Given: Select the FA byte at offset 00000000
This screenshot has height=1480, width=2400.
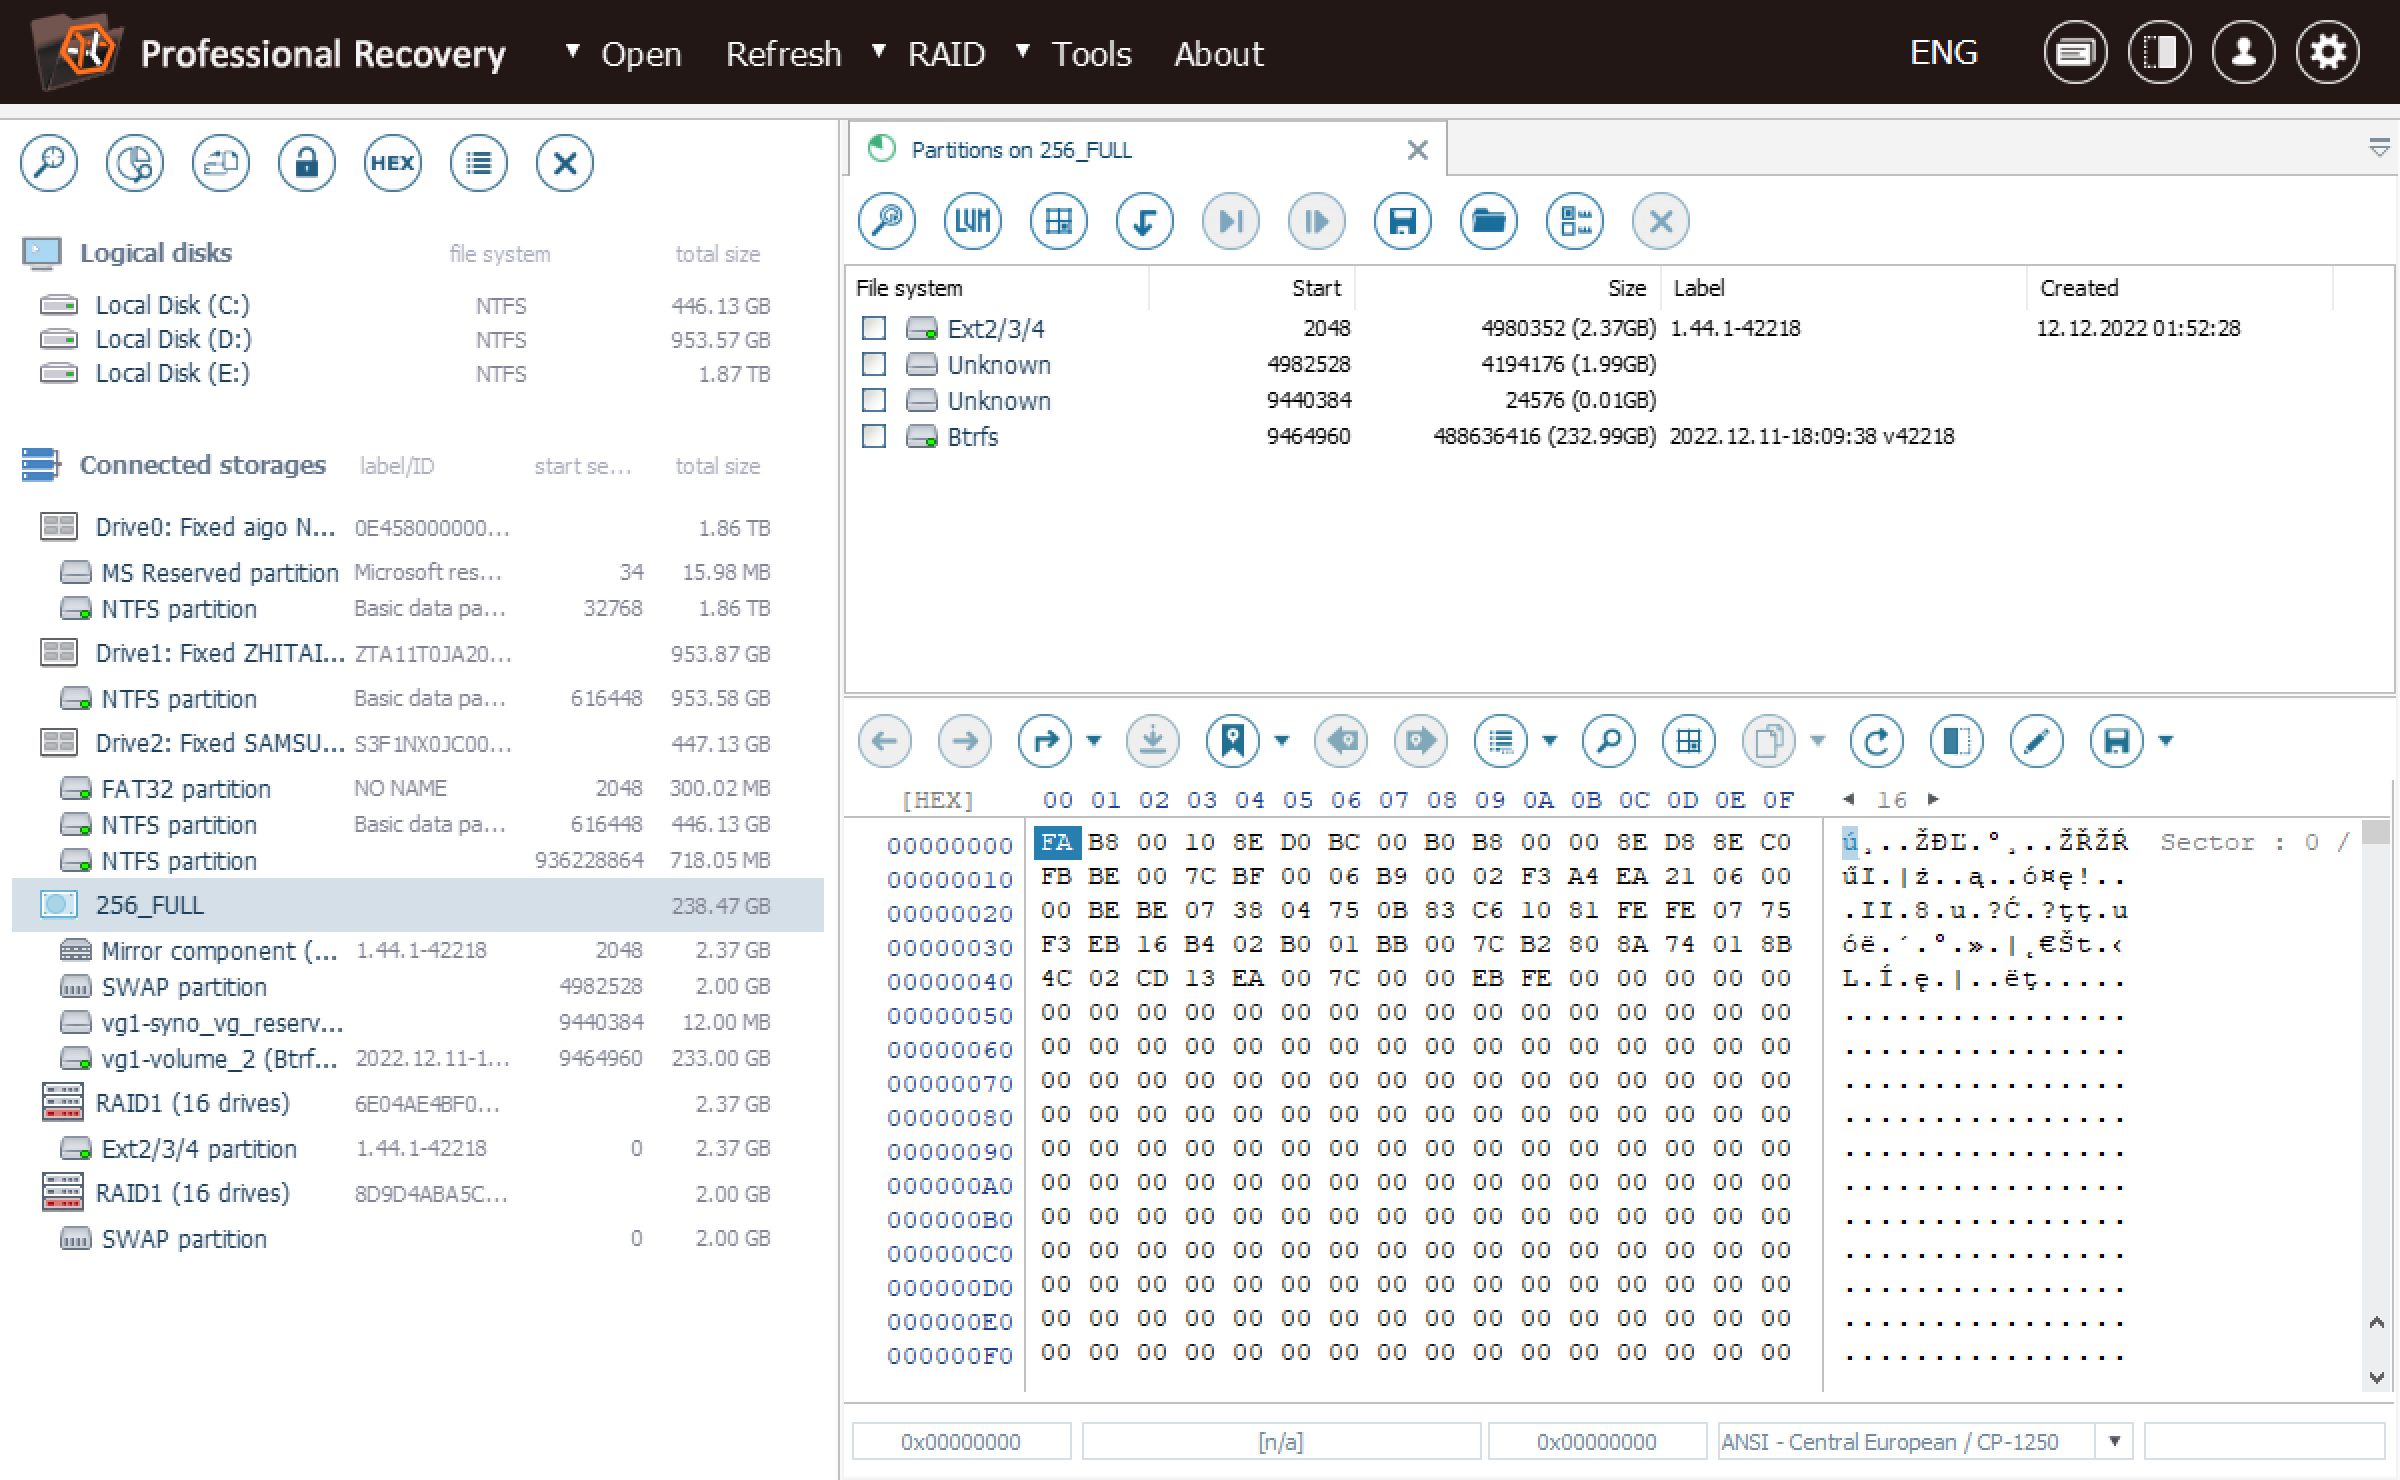Looking at the screenshot, I should pos(1057,842).
